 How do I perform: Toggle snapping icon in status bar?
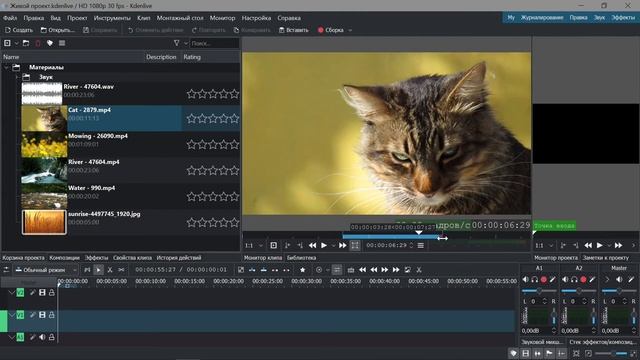click(x=562, y=353)
